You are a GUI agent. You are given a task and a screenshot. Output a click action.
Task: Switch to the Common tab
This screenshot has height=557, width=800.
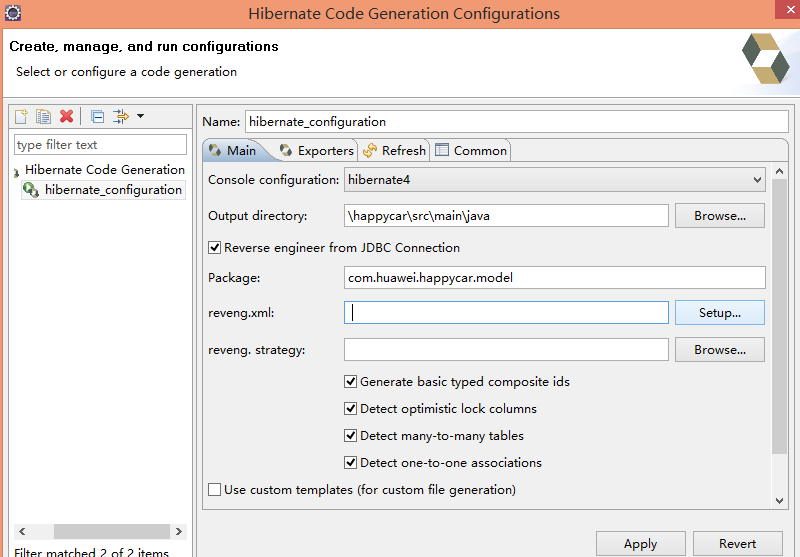click(471, 150)
